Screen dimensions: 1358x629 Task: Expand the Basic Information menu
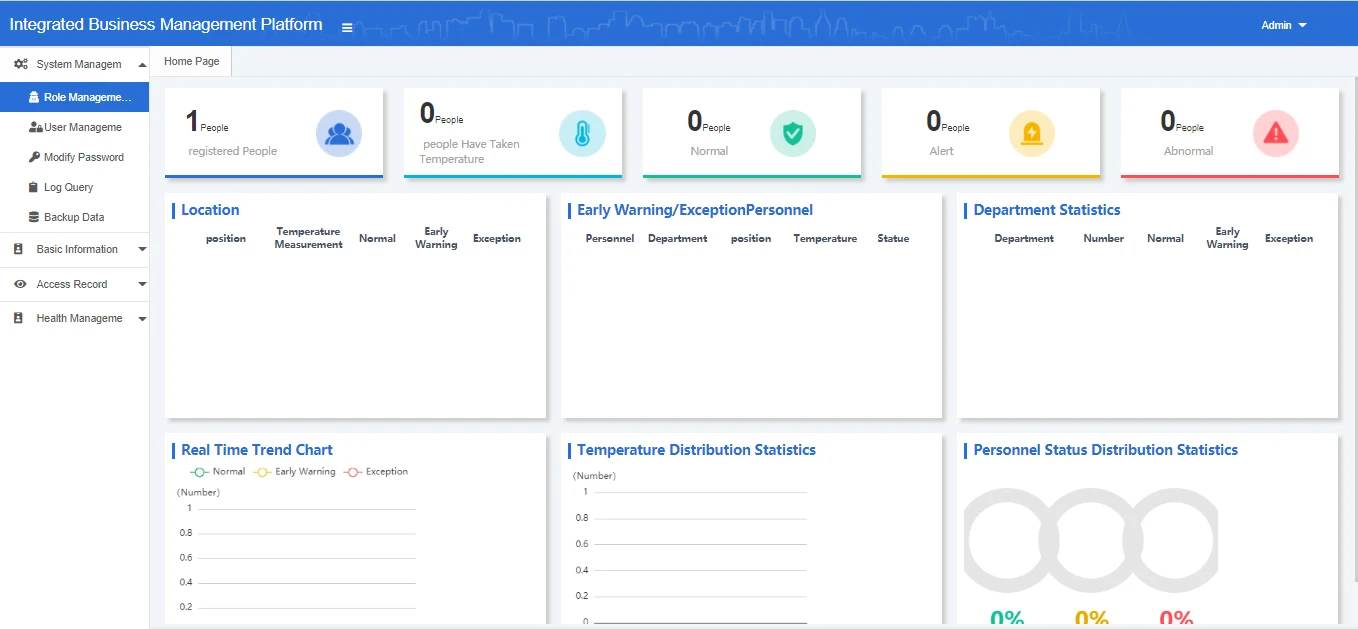77,249
